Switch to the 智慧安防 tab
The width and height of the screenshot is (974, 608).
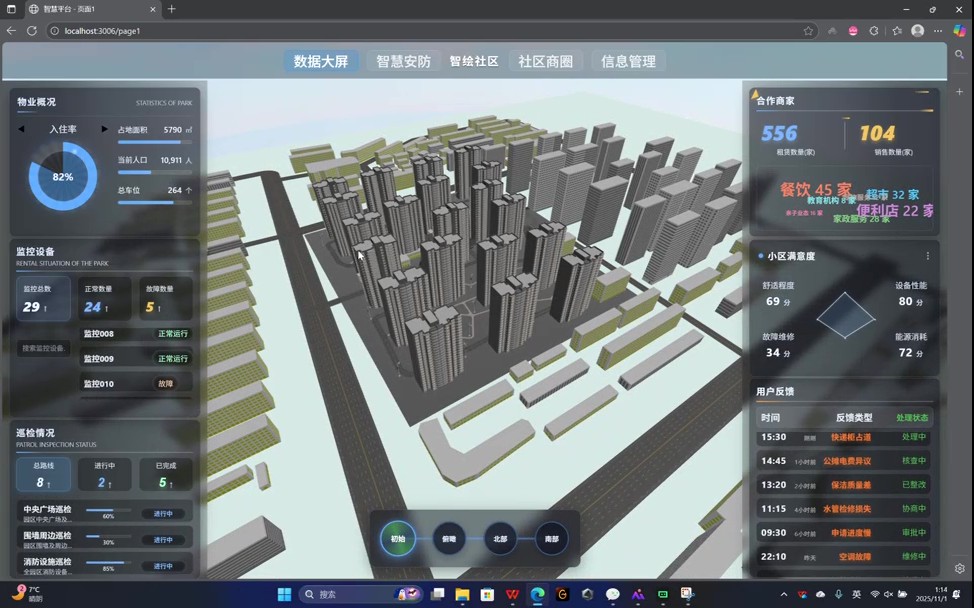coord(404,61)
